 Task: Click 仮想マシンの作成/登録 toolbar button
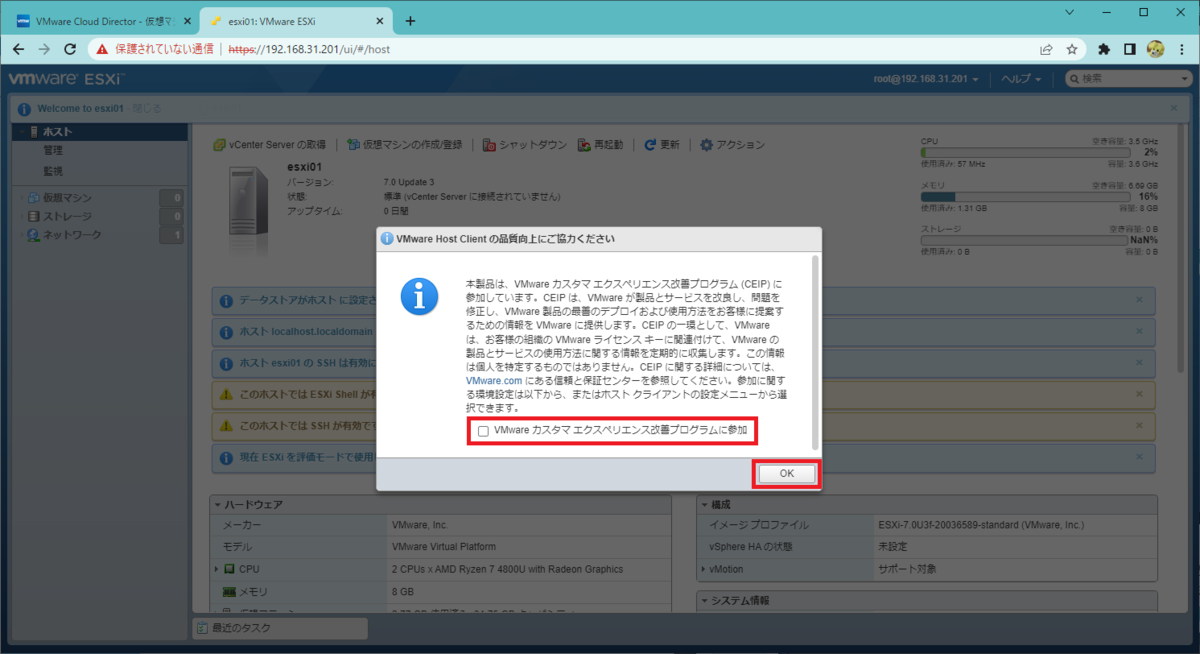[x=404, y=145]
